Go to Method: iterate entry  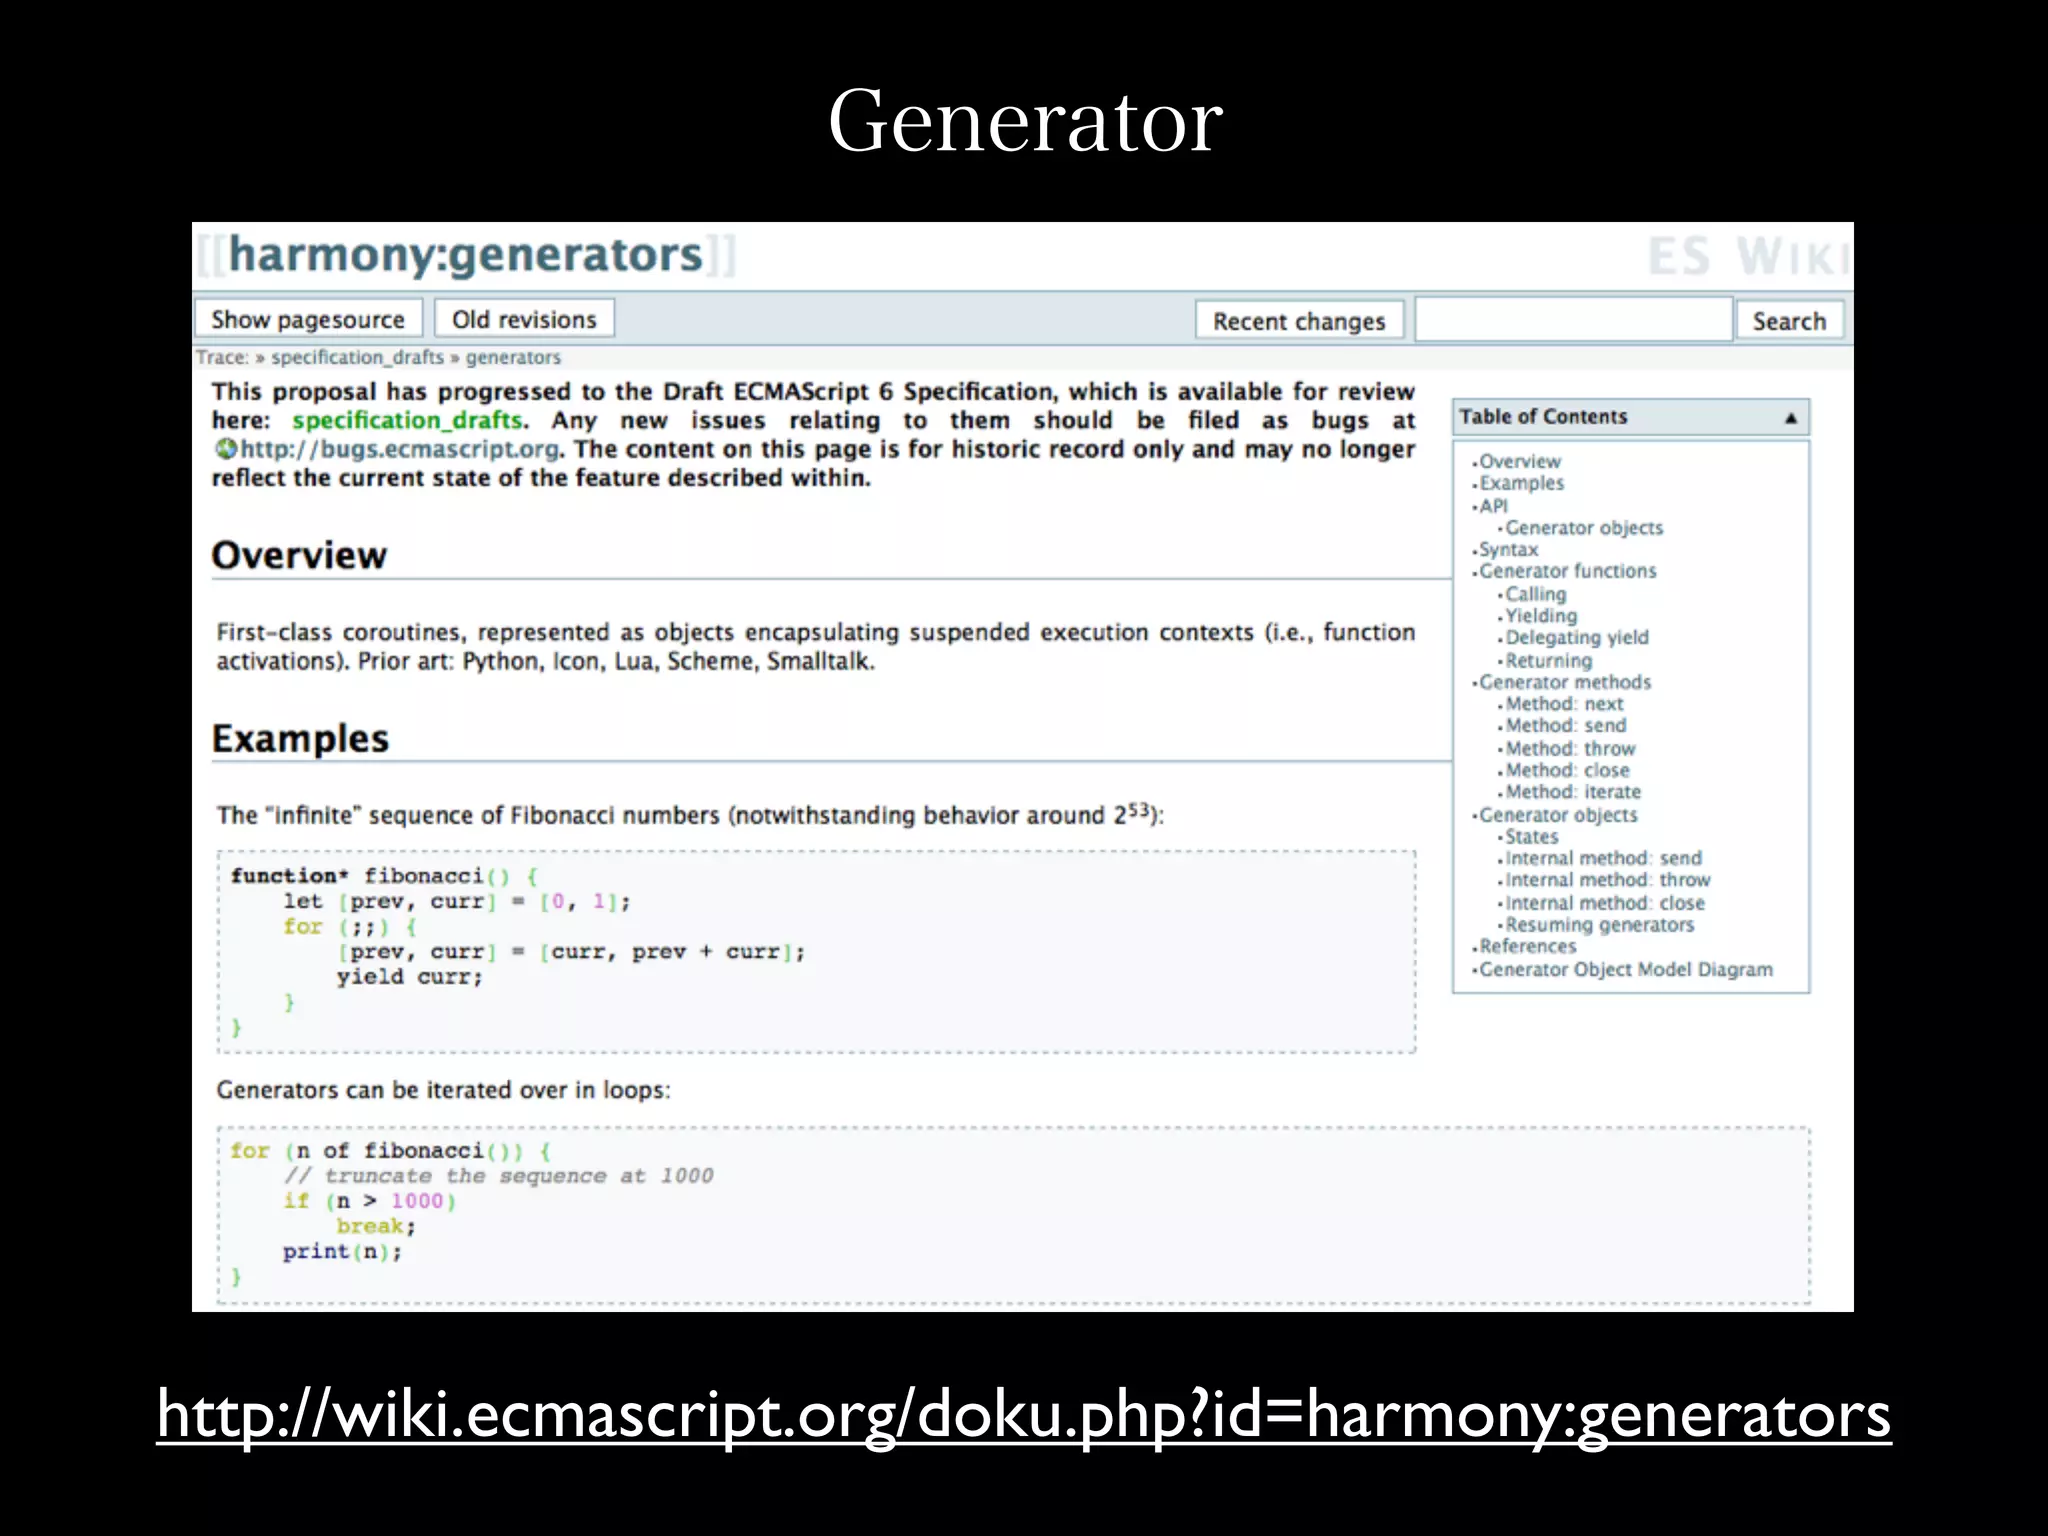tap(1573, 792)
